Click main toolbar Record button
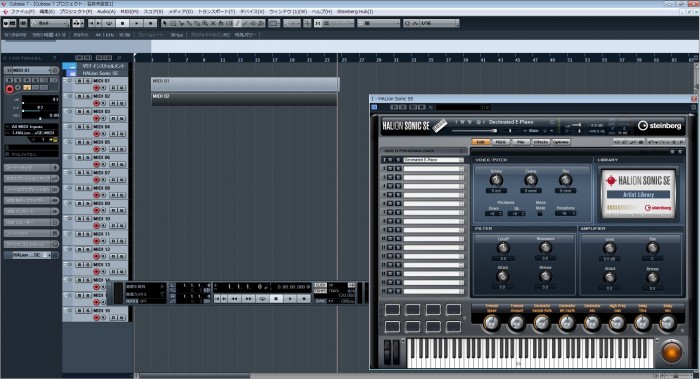700x379 pixels. (150, 23)
